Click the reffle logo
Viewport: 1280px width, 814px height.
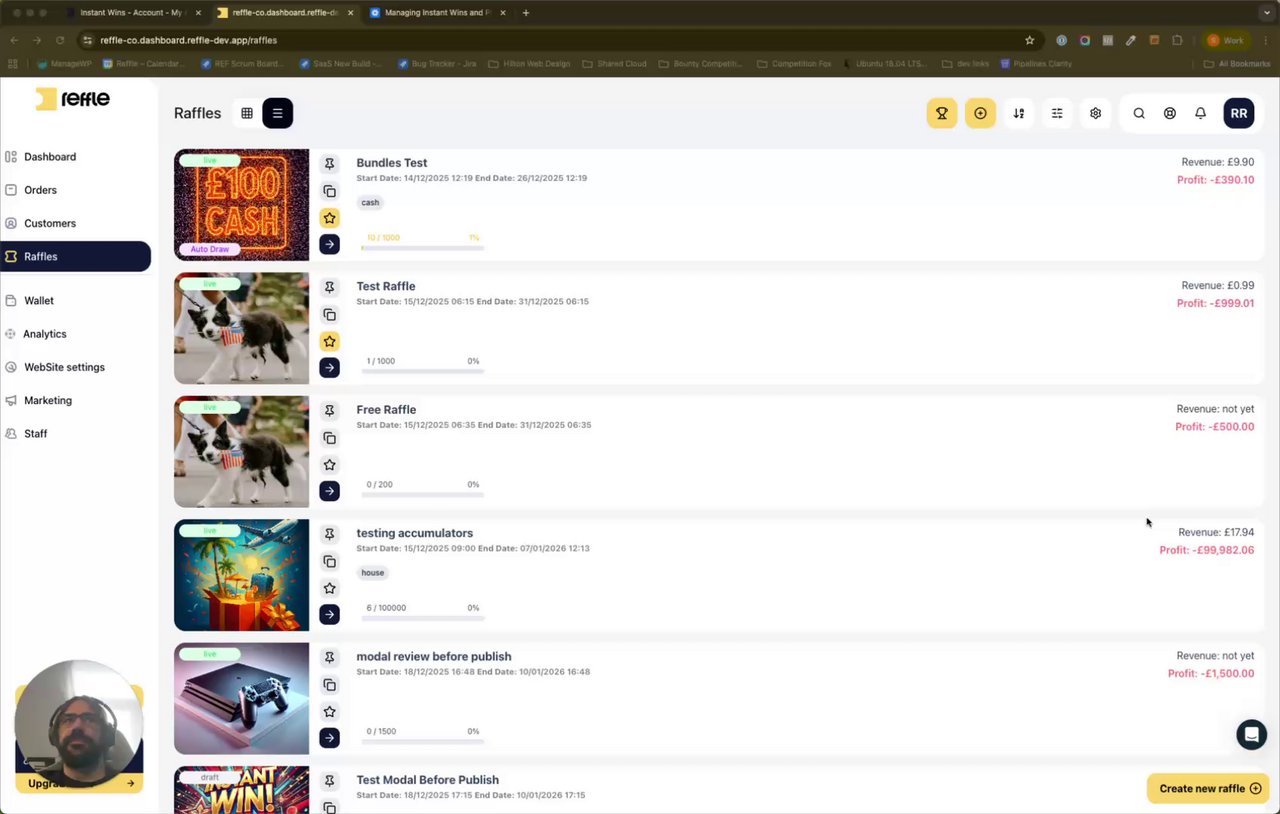tap(73, 99)
